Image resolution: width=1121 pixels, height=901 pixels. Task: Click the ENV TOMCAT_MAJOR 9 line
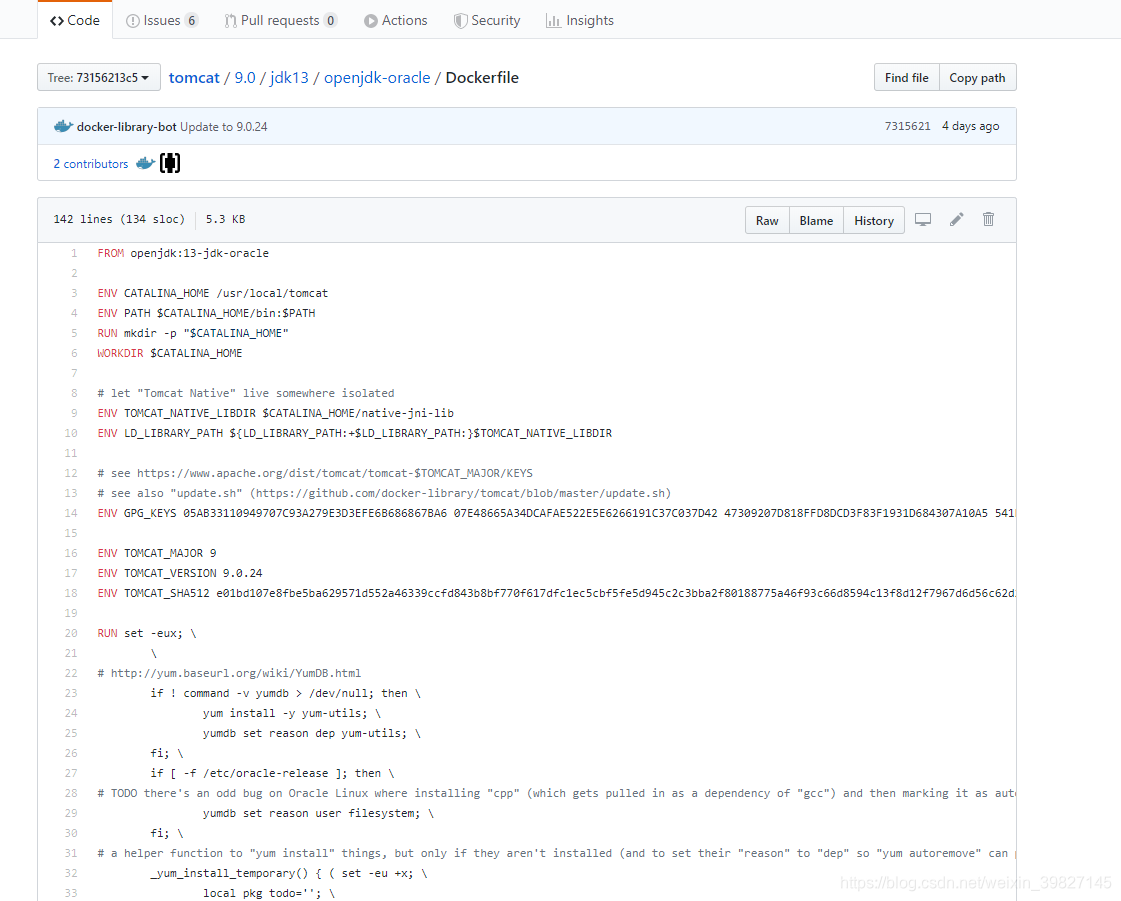pos(157,553)
